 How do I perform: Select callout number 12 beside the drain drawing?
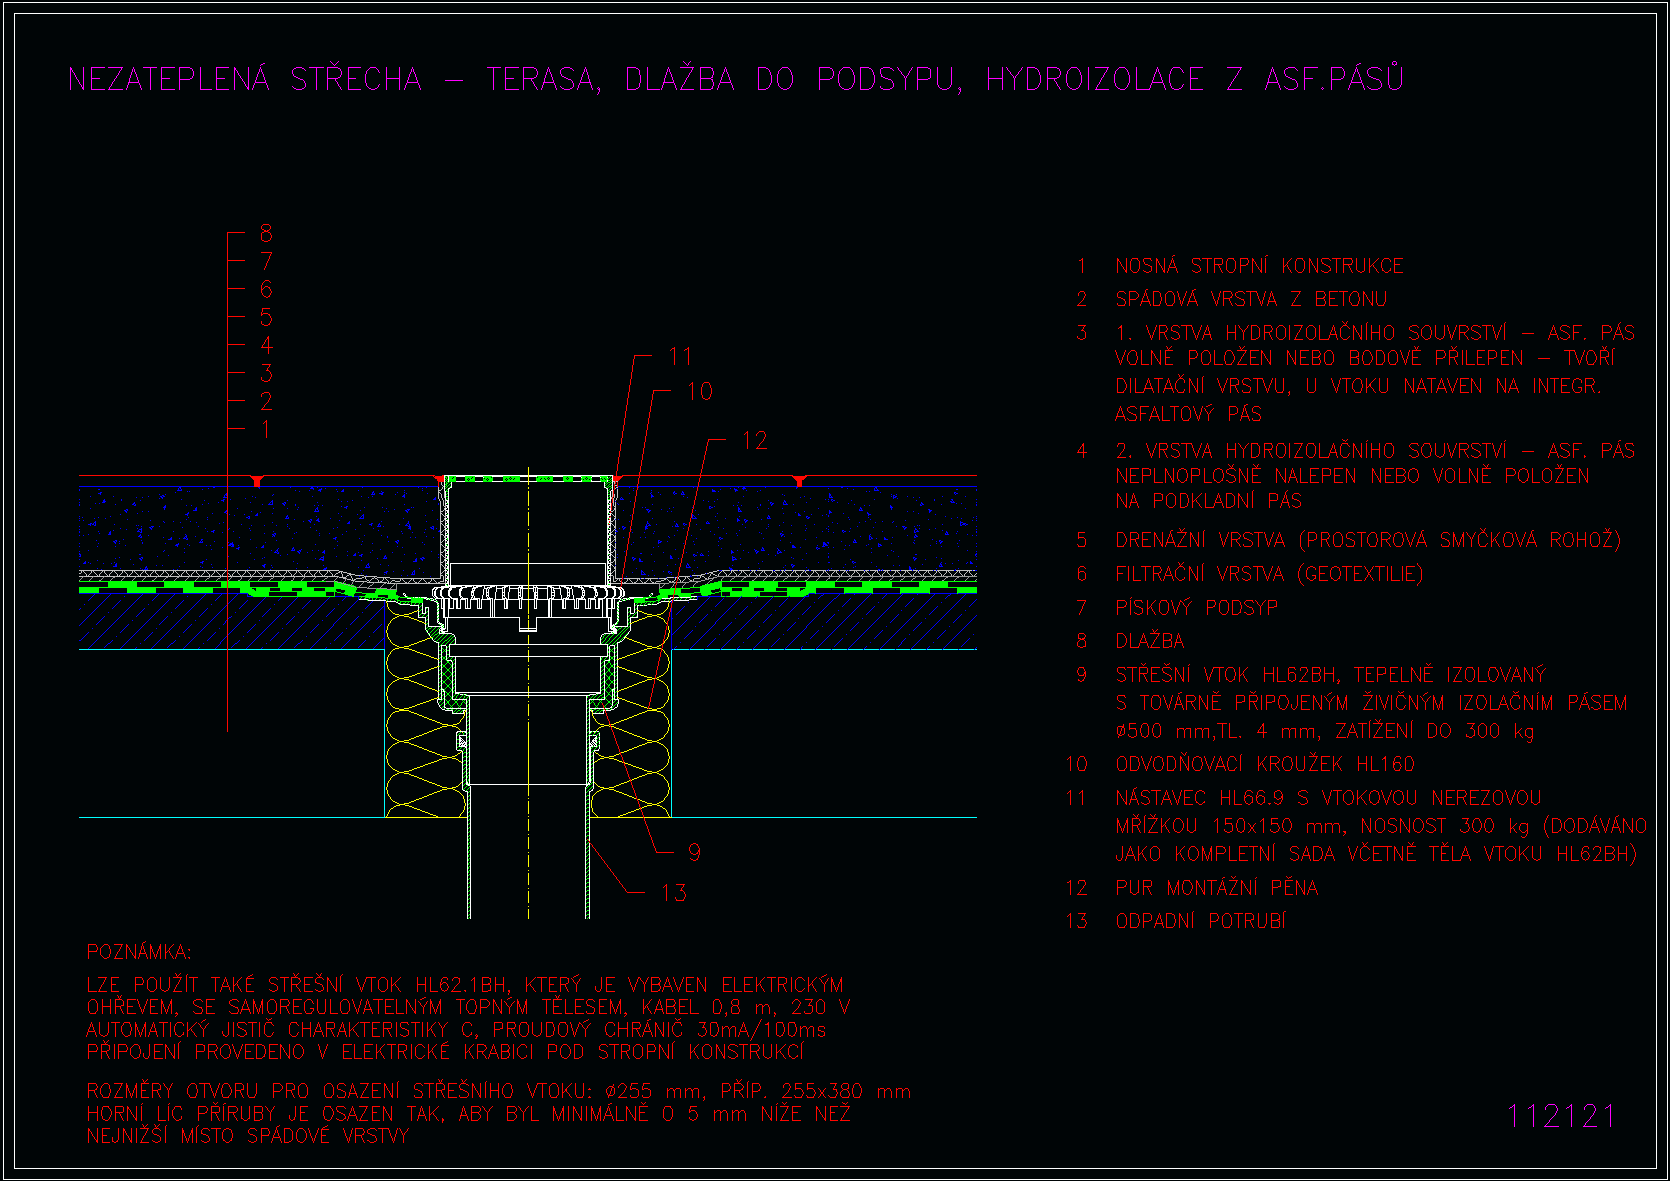tap(755, 441)
